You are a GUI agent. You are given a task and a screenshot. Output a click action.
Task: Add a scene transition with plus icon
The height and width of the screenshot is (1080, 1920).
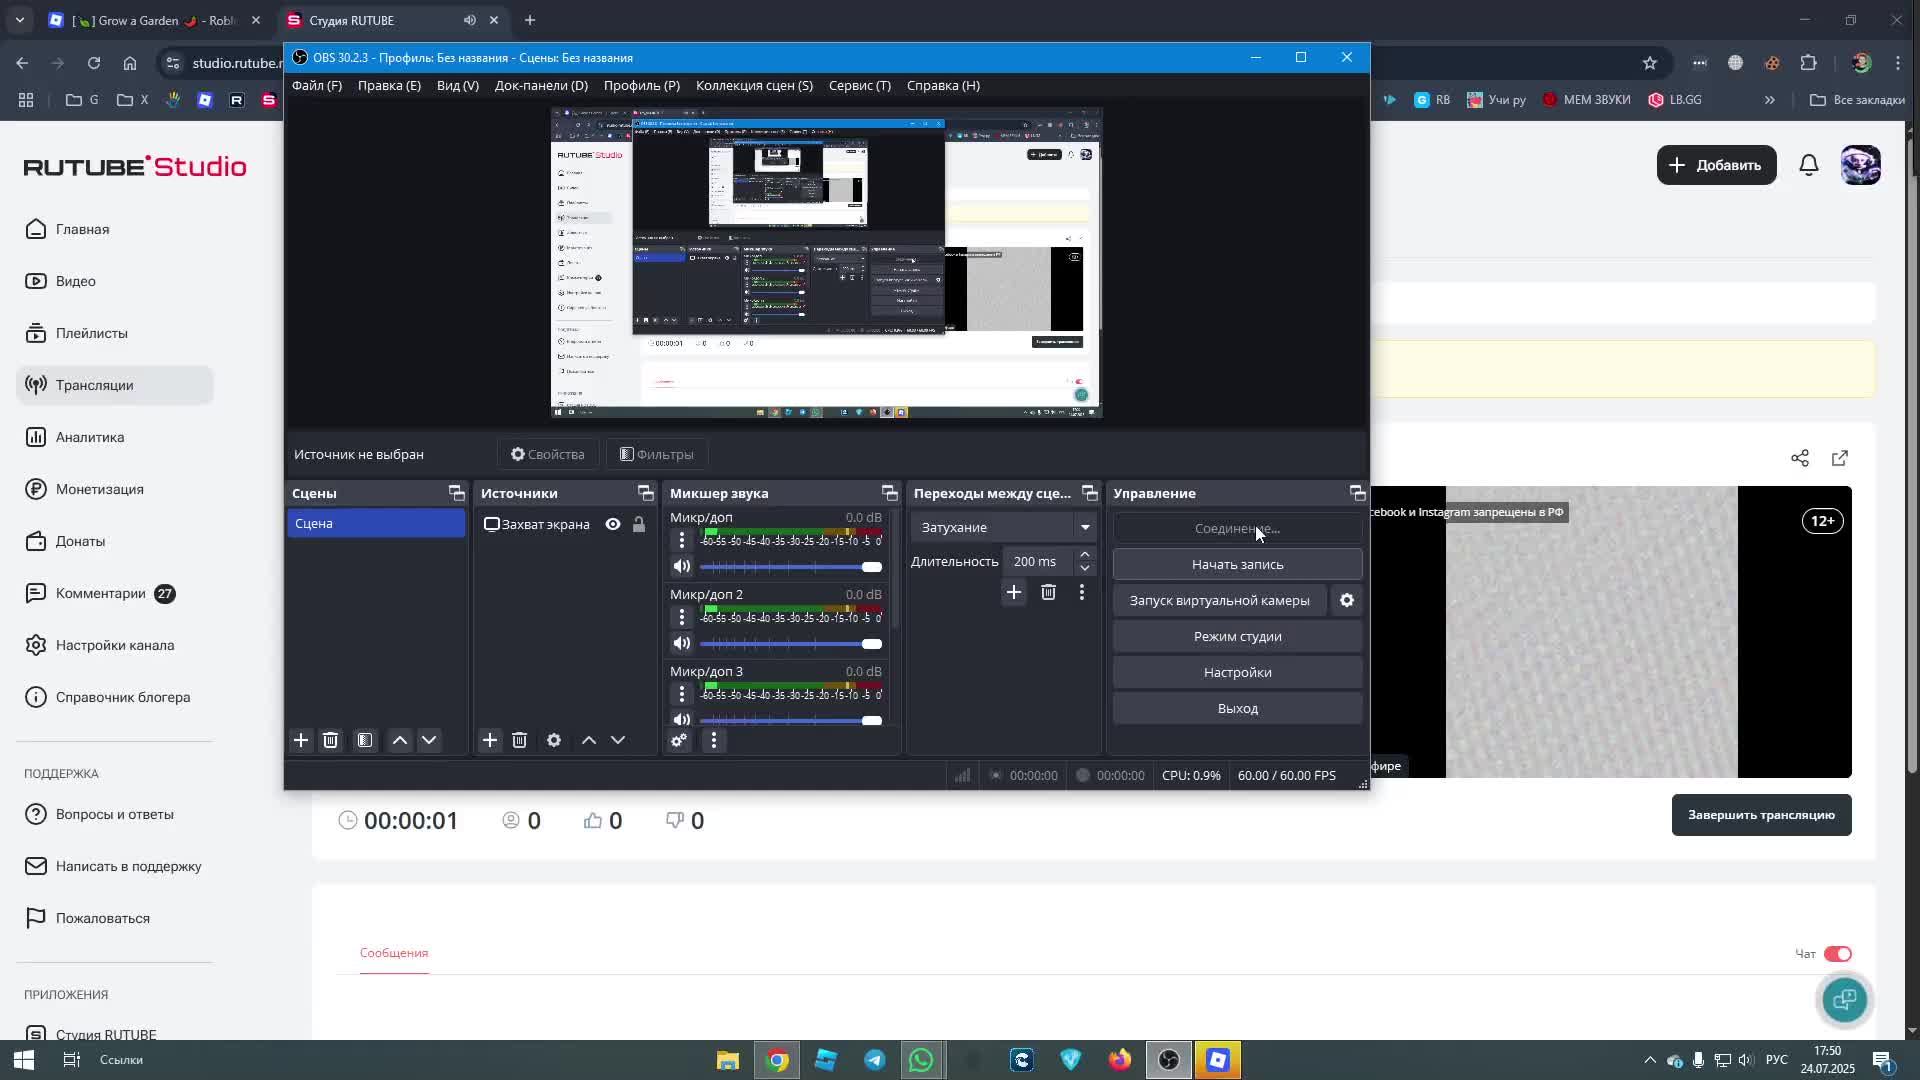coord(1014,593)
